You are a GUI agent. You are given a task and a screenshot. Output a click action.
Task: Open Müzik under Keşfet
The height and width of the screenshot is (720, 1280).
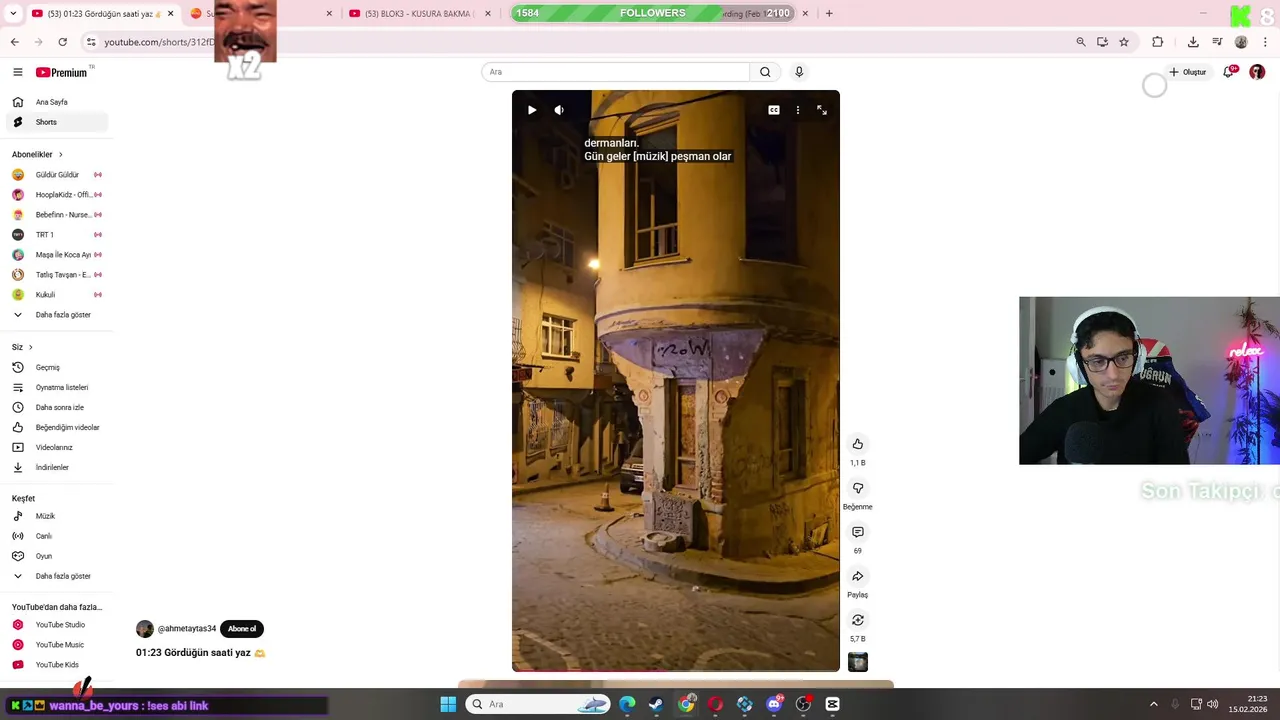(x=57, y=516)
